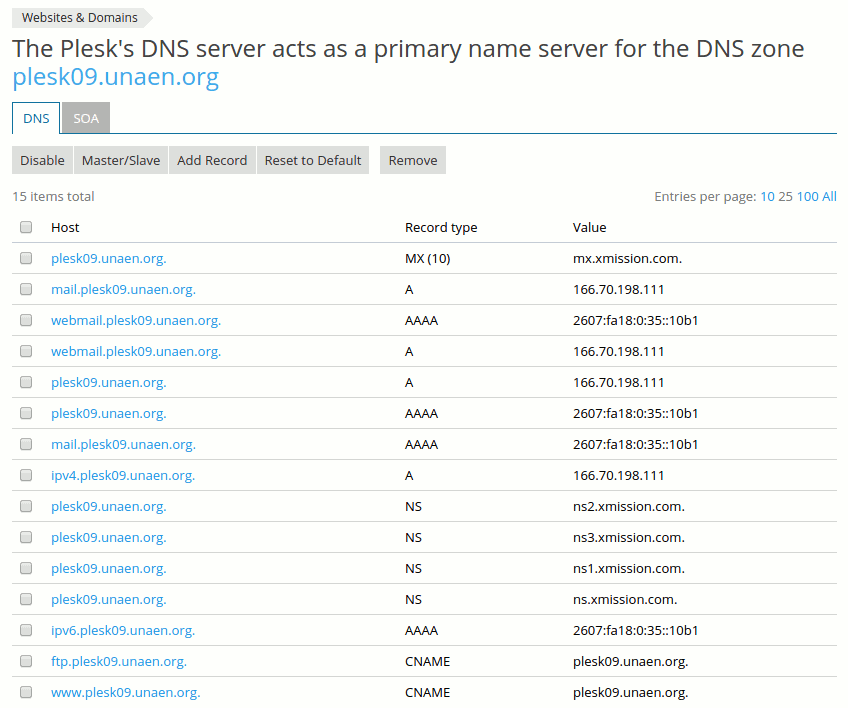Tick the ipv4.plesk09.unaen.org record checkbox
Viewport: 848px width, 708px height.
tap(26, 475)
